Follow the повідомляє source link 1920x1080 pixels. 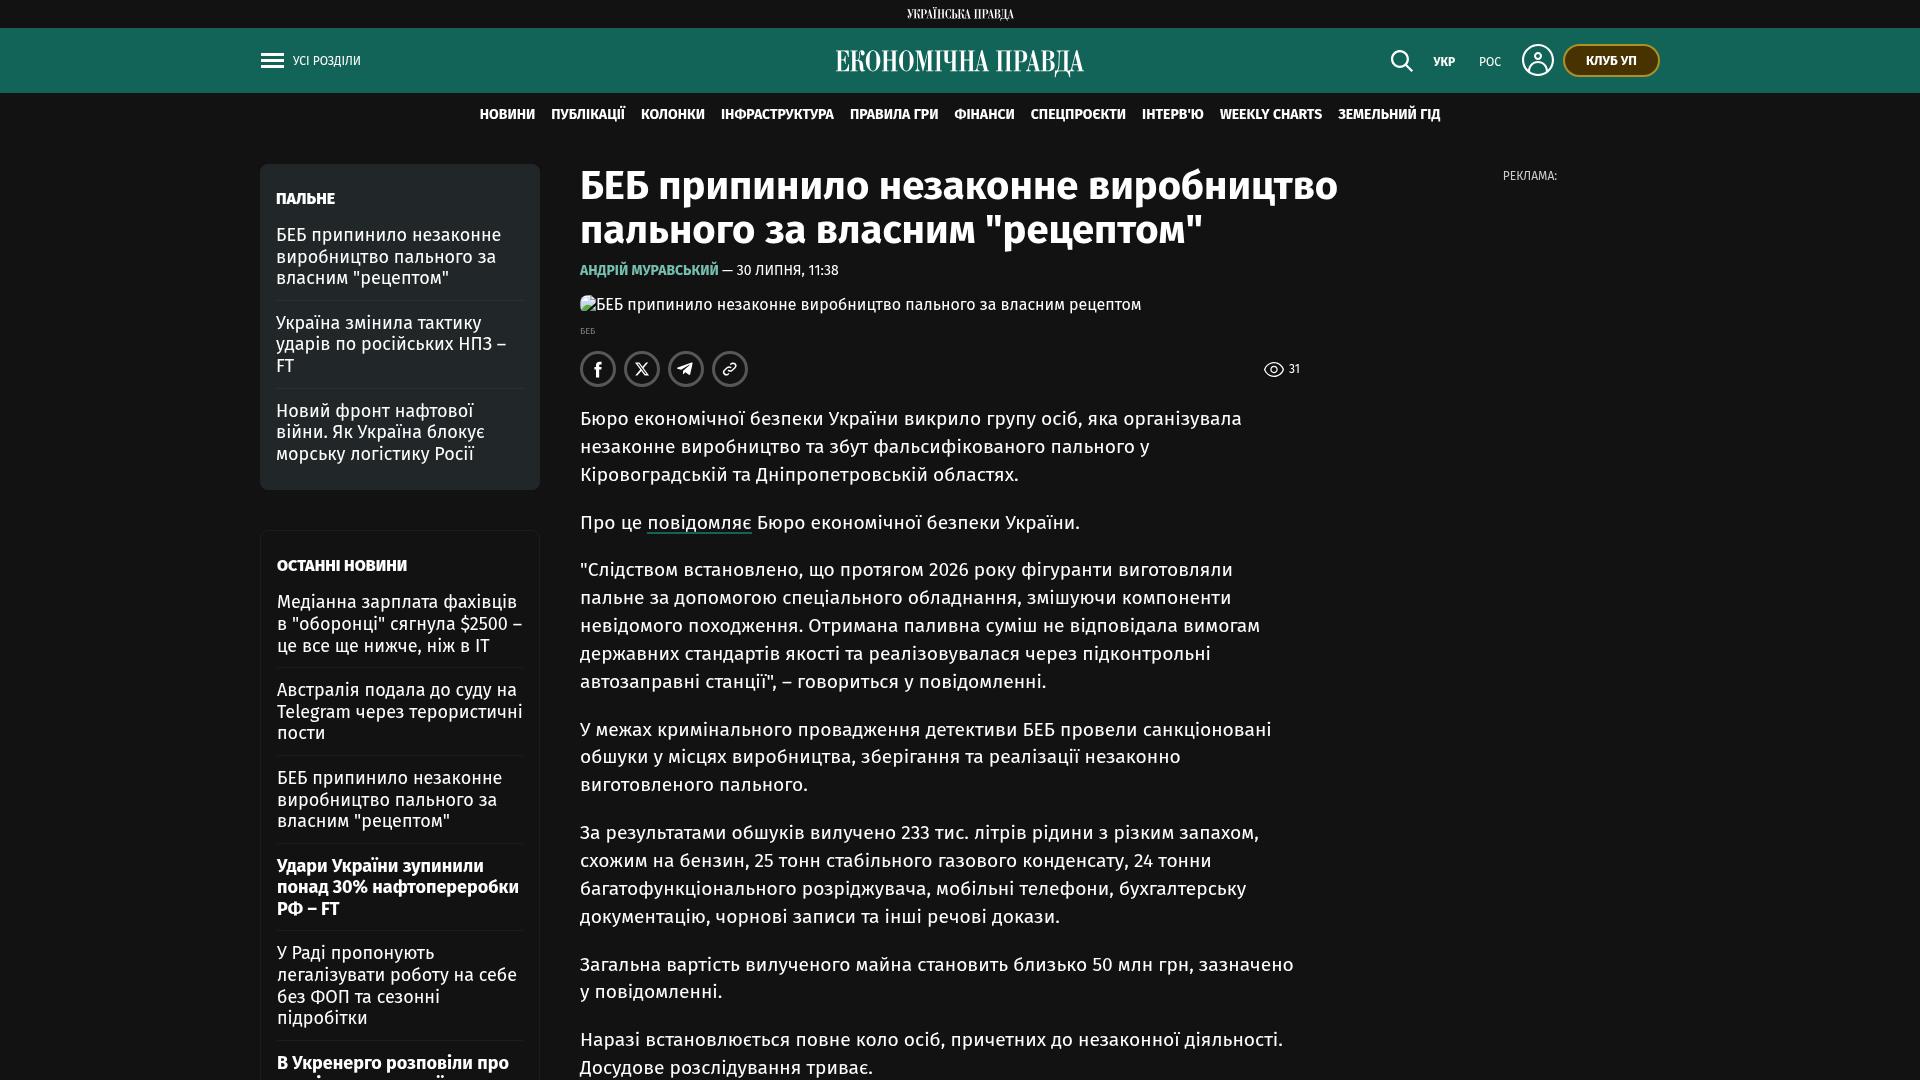click(x=699, y=523)
